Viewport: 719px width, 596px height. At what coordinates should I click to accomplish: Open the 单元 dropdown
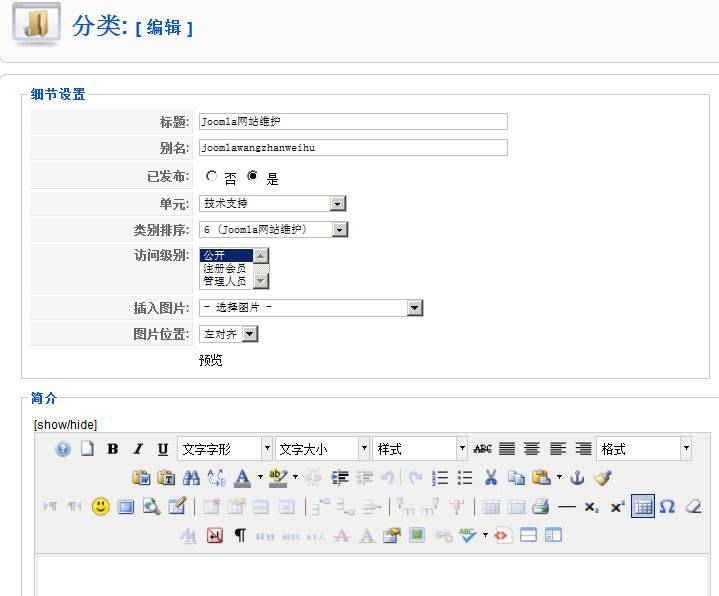point(272,203)
